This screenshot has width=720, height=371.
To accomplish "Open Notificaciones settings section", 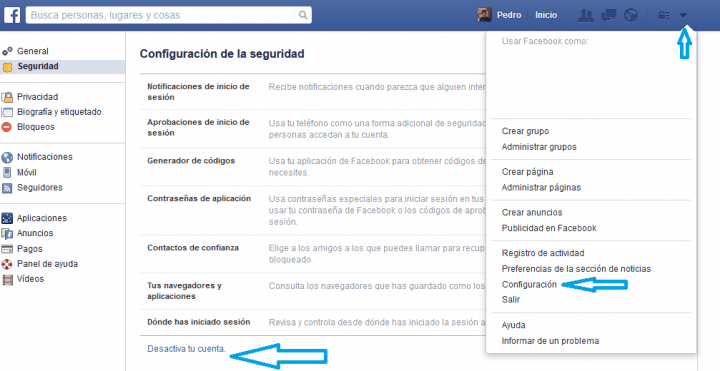I will click(x=45, y=157).
